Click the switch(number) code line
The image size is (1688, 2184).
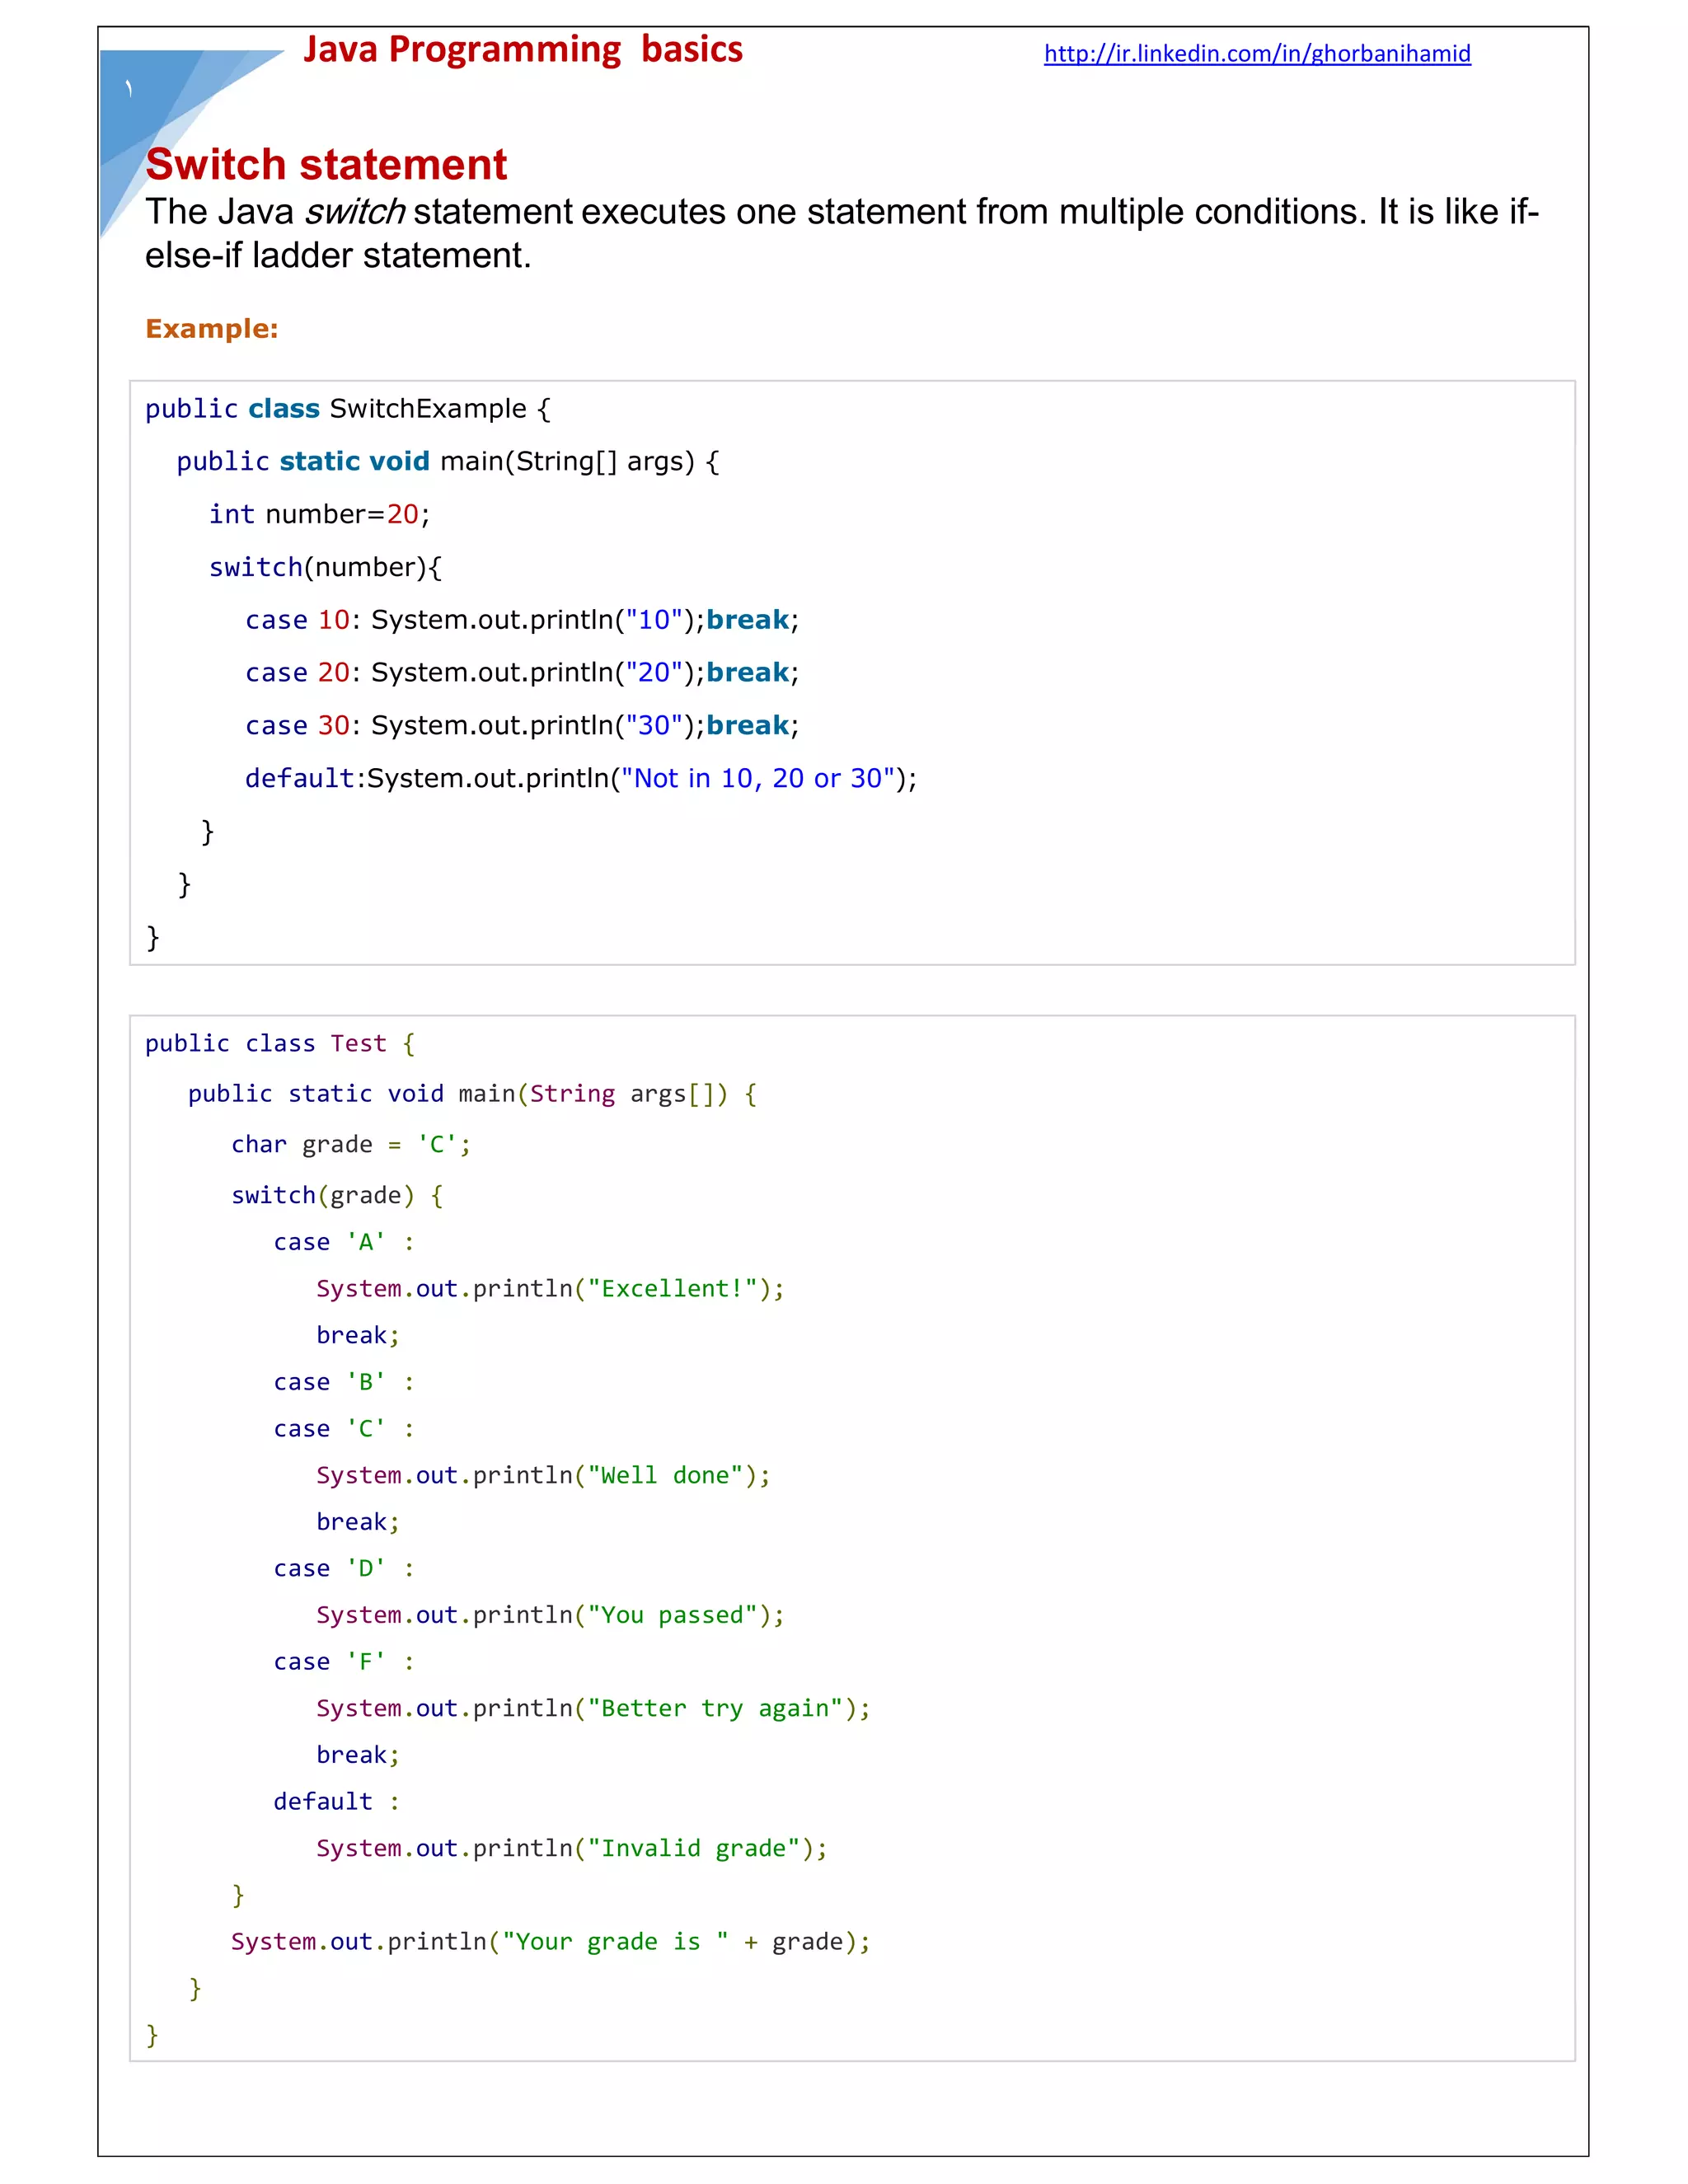(x=325, y=567)
